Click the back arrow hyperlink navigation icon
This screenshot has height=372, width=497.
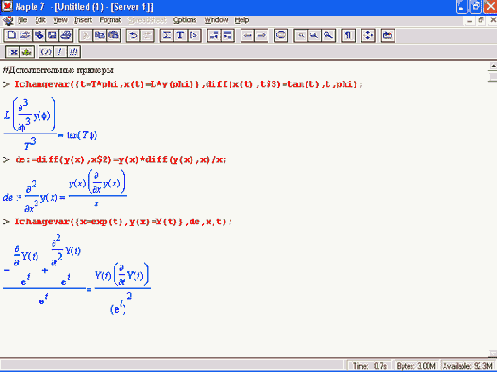pos(247,35)
